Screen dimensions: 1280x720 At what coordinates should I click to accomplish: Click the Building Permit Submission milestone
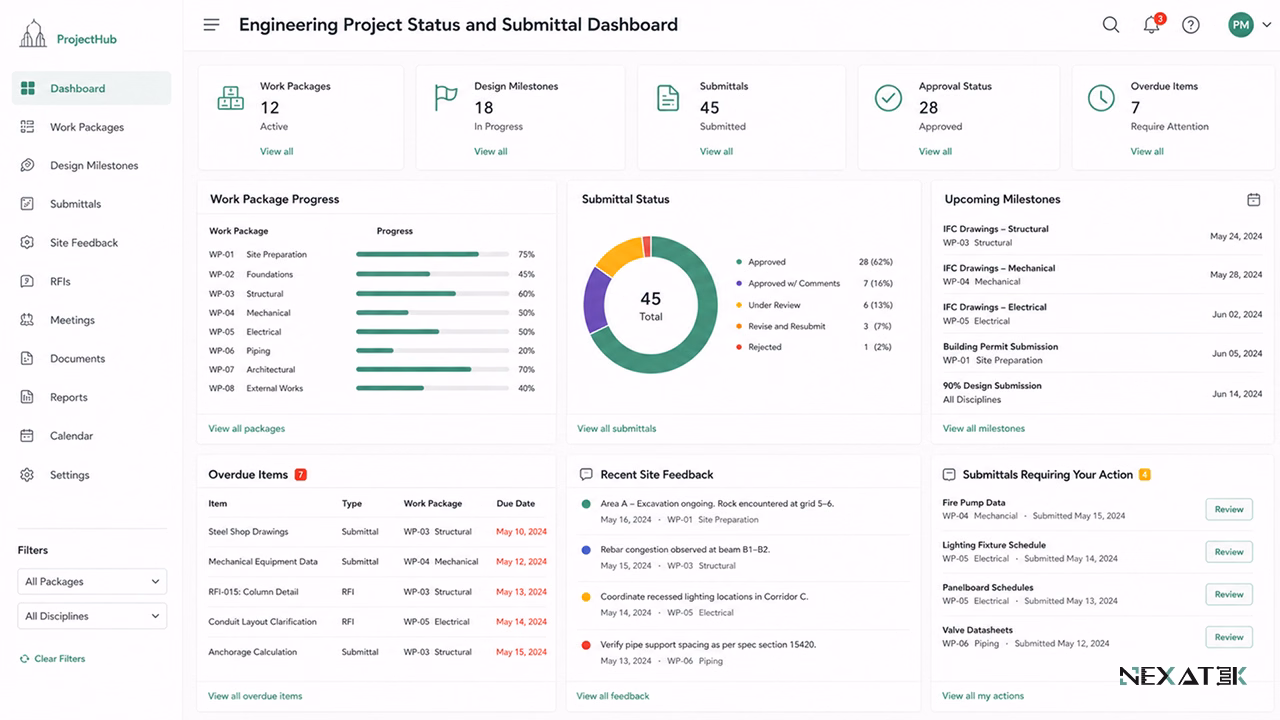pyautogui.click(x=1102, y=353)
